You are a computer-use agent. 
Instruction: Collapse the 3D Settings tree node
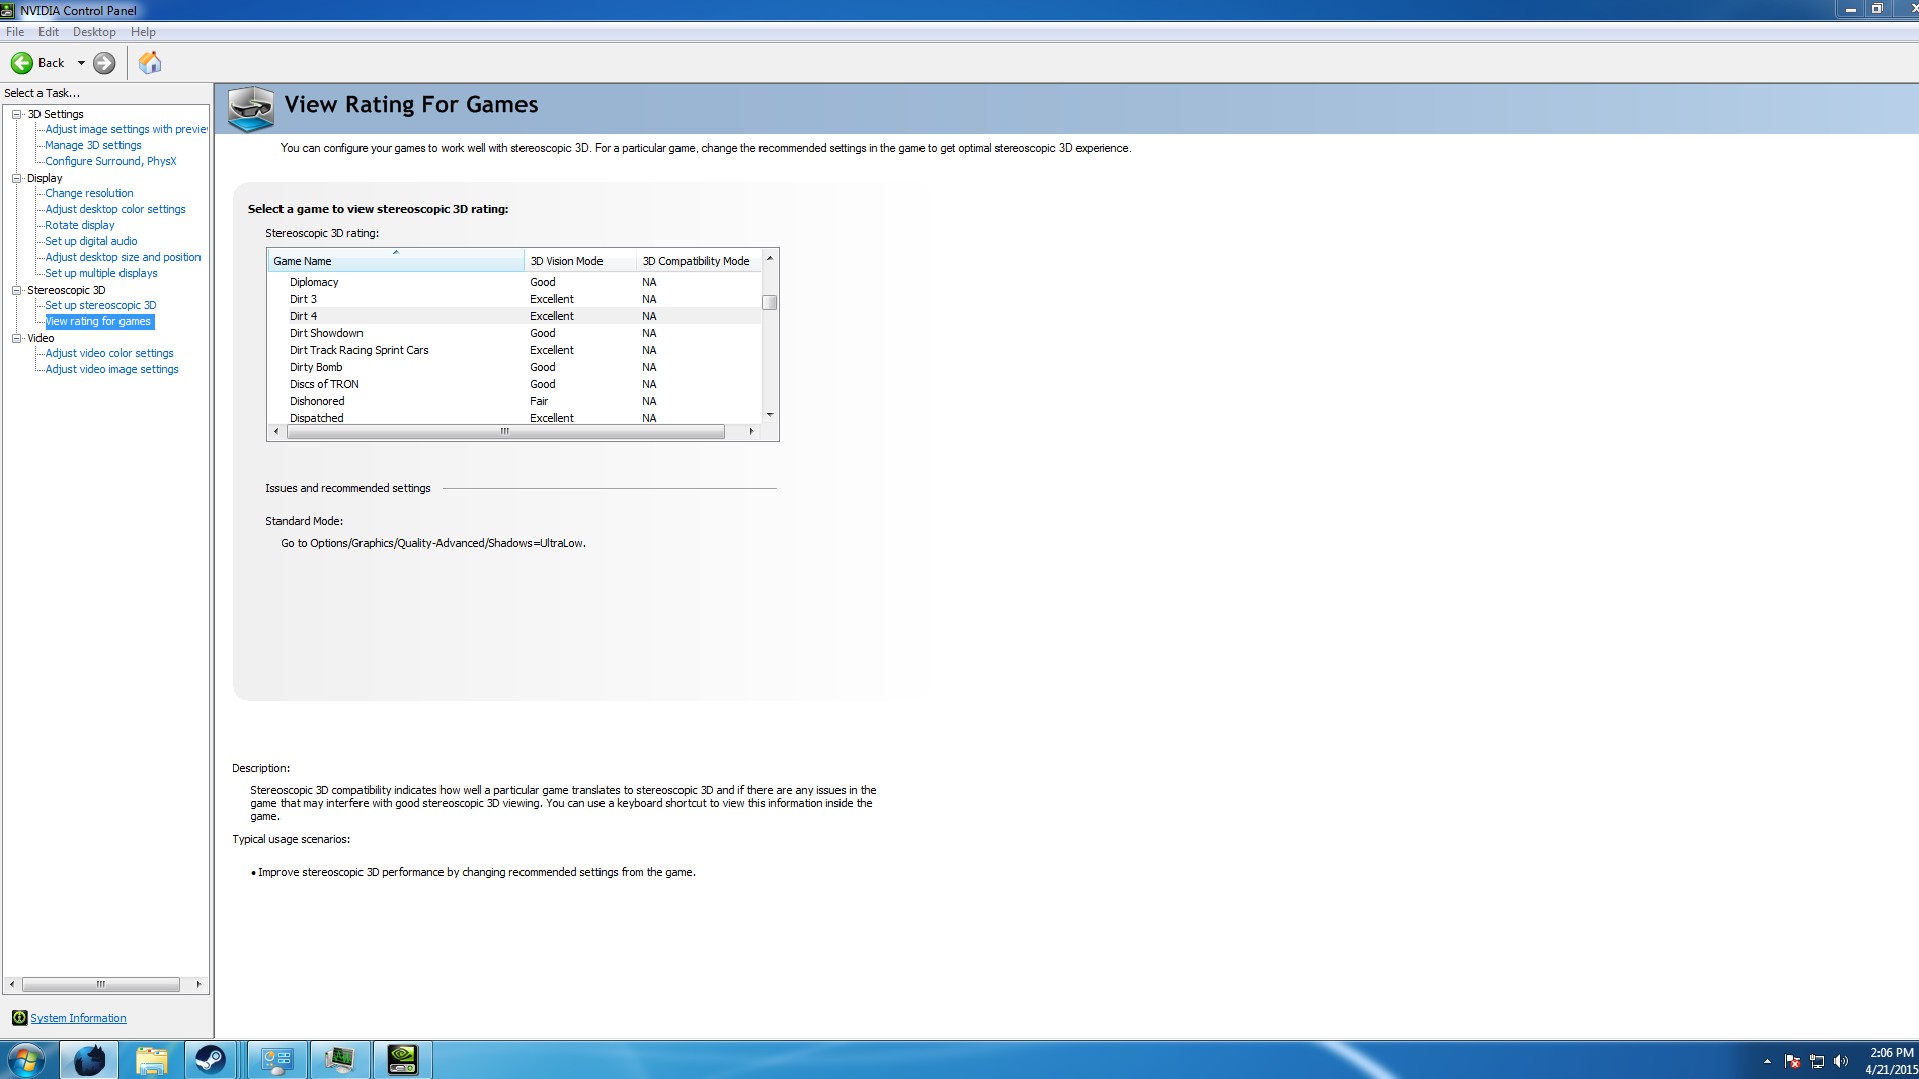click(17, 114)
